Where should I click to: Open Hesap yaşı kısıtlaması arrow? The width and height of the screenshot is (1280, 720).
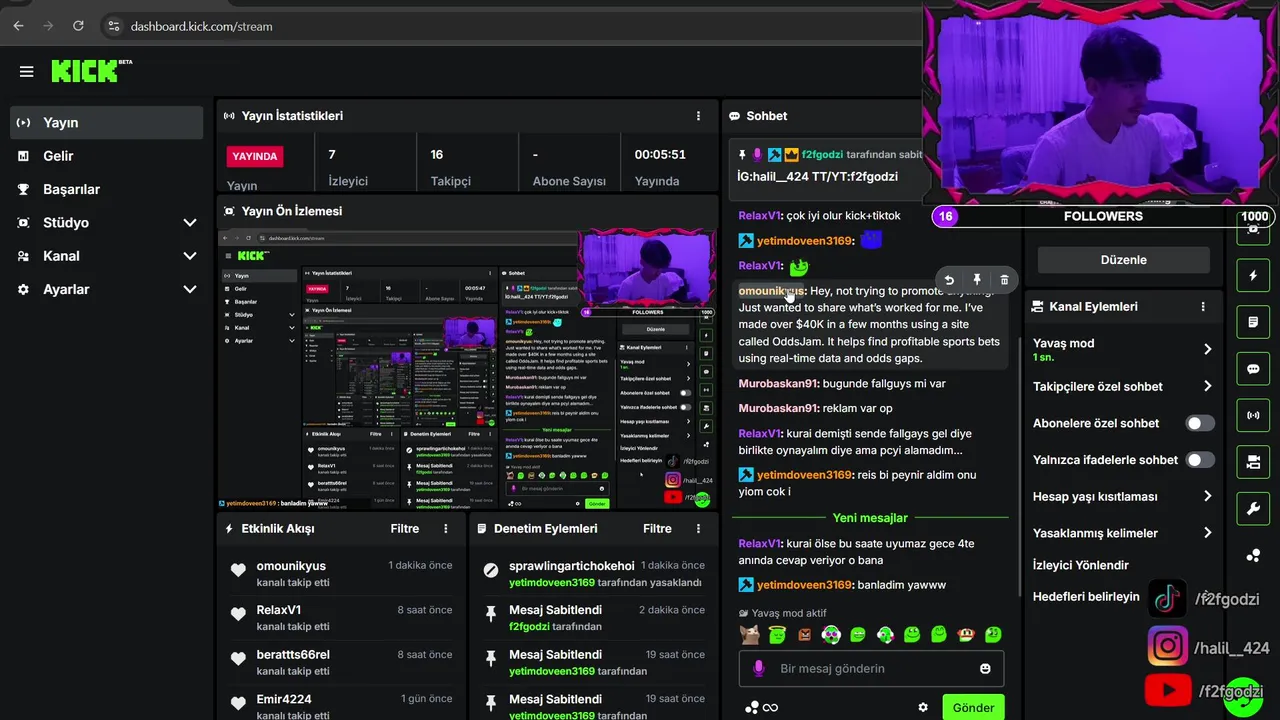click(1208, 496)
